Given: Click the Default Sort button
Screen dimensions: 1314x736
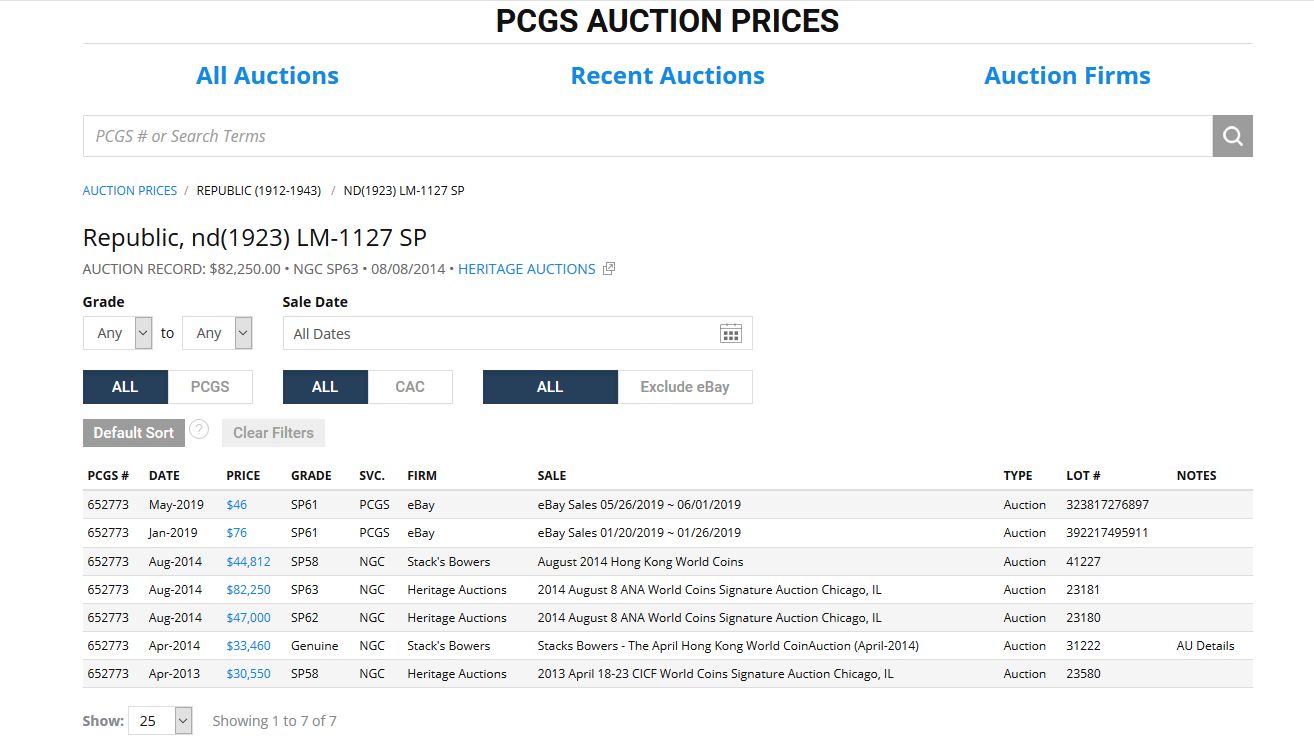Looking at the screenshot, I should 134,433.
